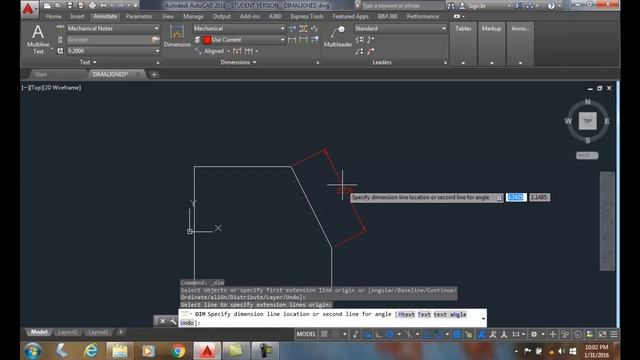Switch to the Insert ribbon tab
The width and height of the screenshot is (640, 360).
pyautogui.click(x=77, y=16)
